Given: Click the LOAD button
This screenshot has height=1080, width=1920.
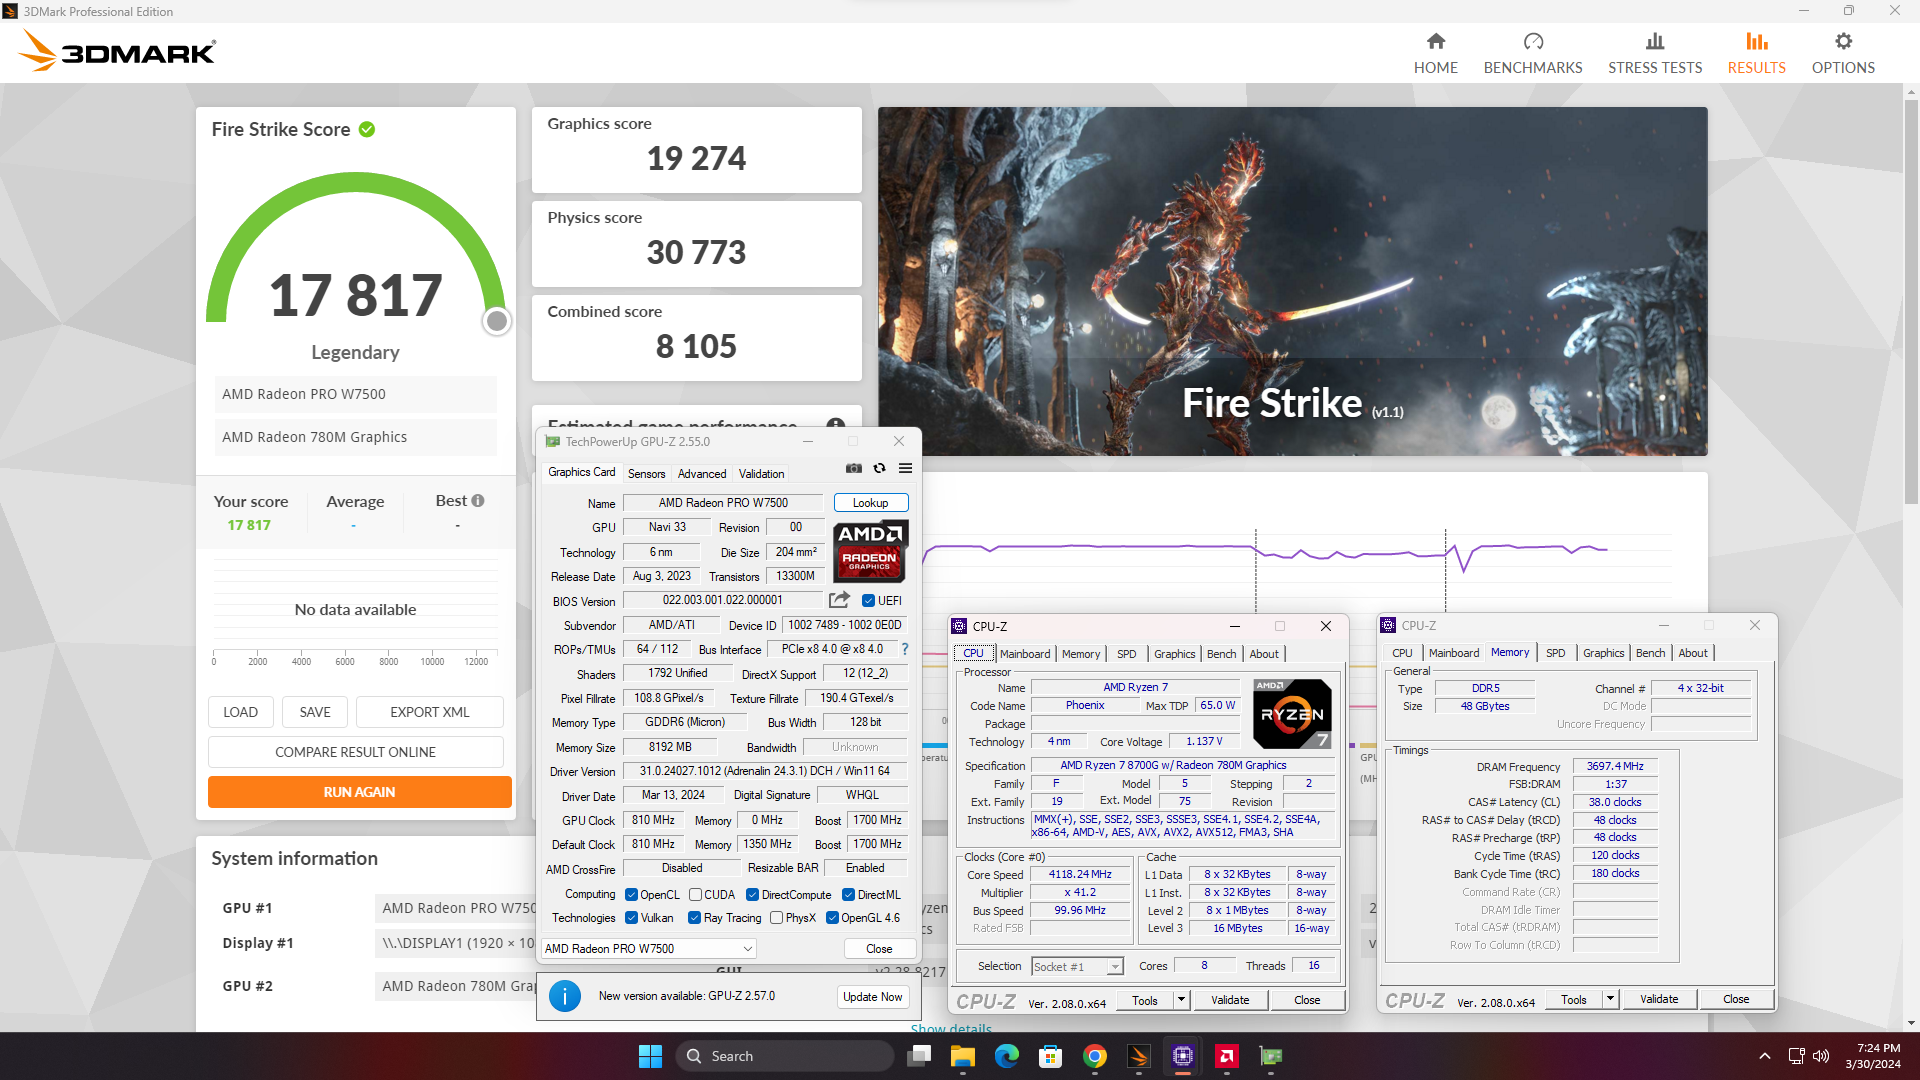Looking at the screenshot, I should click(240, 712).
